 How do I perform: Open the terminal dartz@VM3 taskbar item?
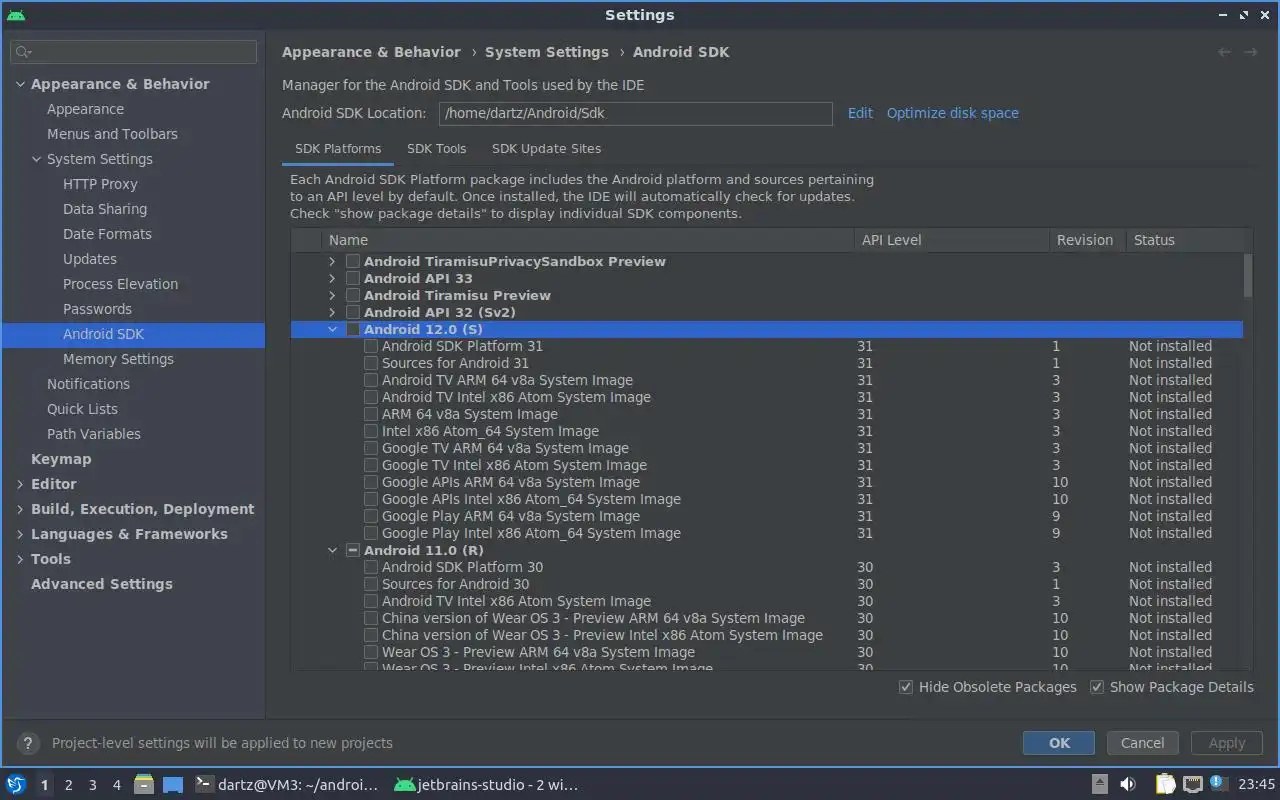[287, 784]
